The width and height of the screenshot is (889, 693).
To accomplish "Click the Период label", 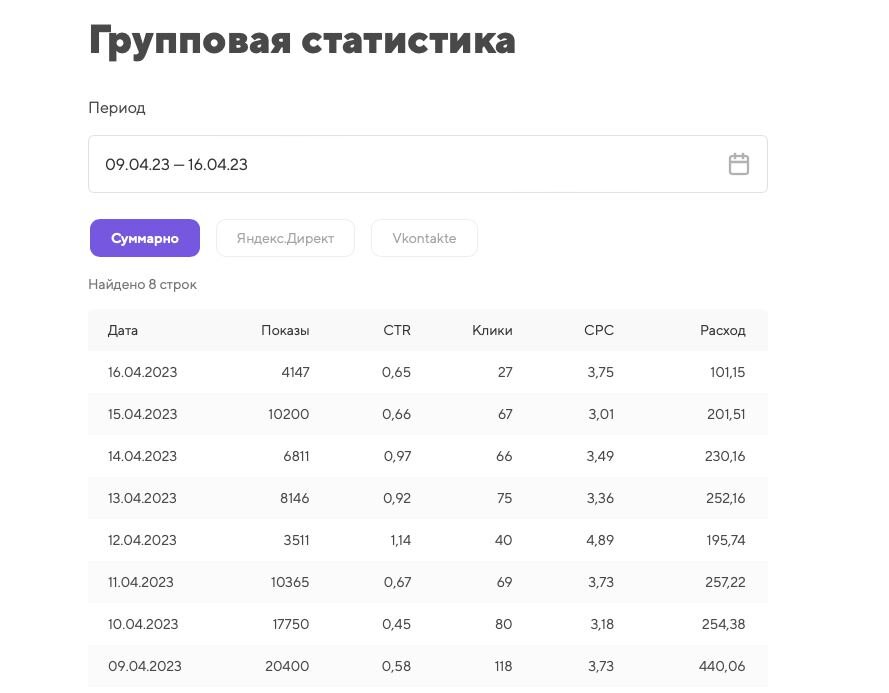I will pyautogui.click(x=117, y=108).
